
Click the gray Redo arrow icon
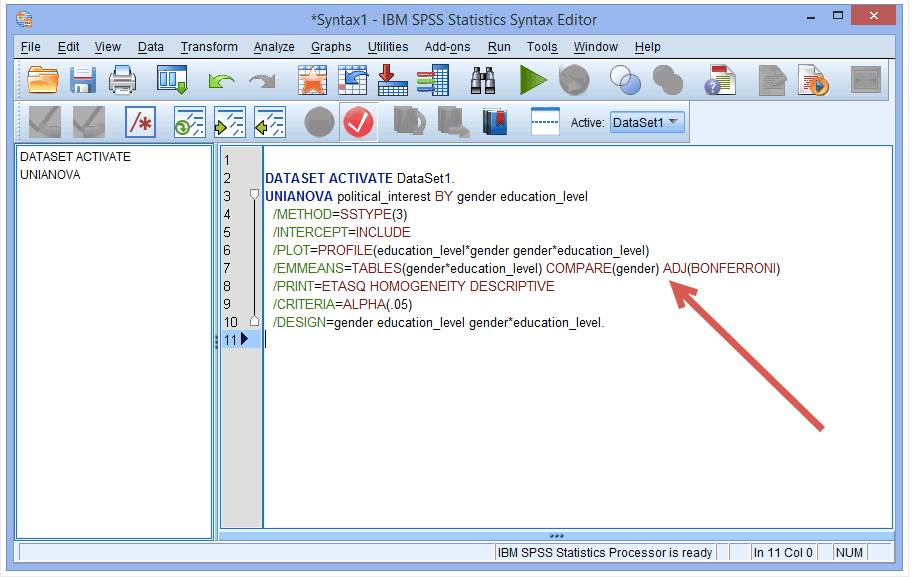262,81
